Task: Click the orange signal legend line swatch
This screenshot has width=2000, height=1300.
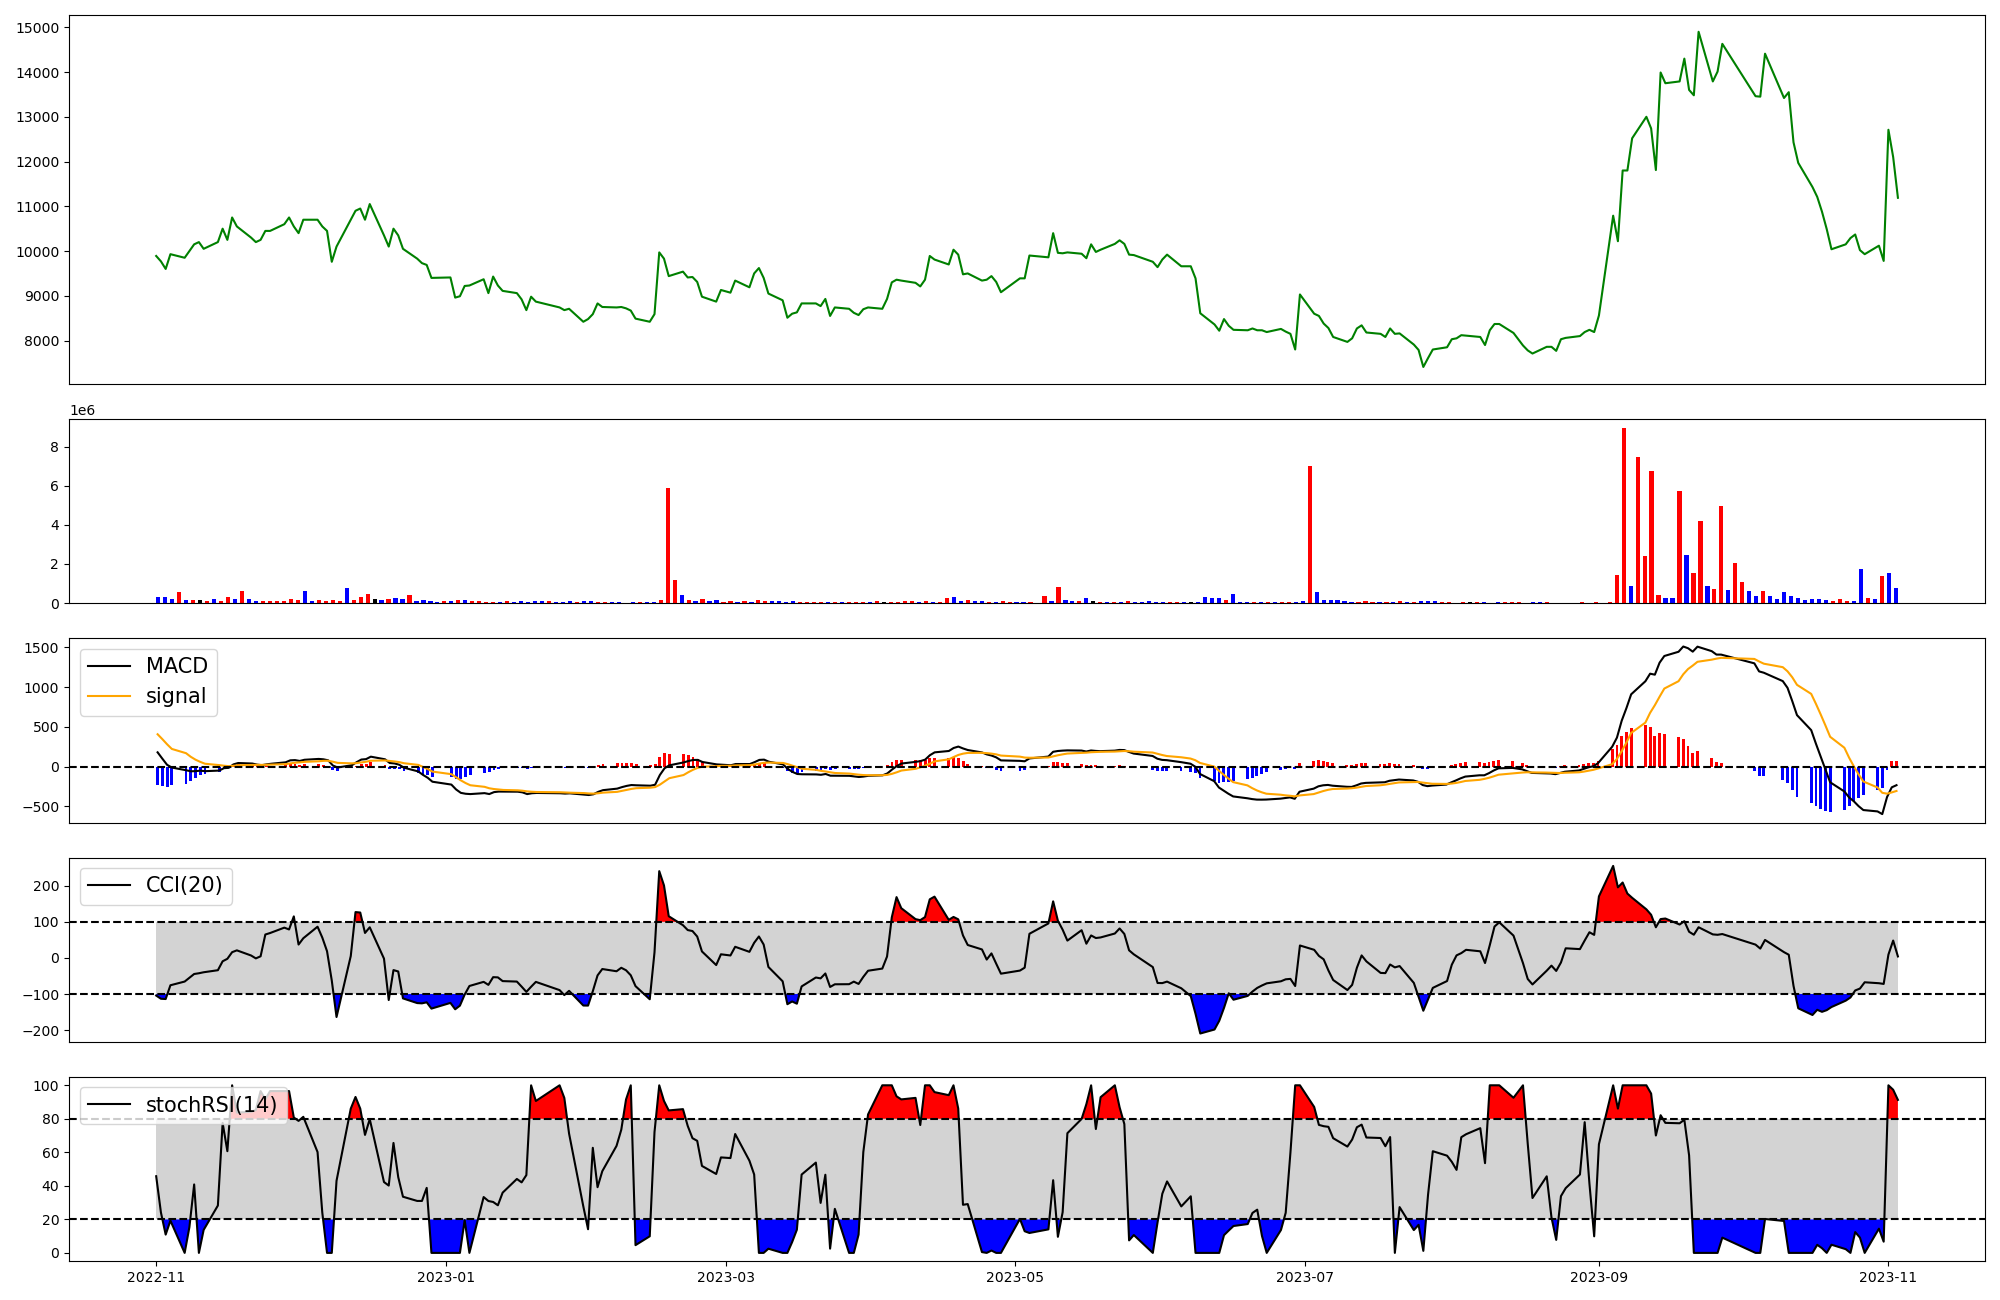Action: click(x=109, y=696)
